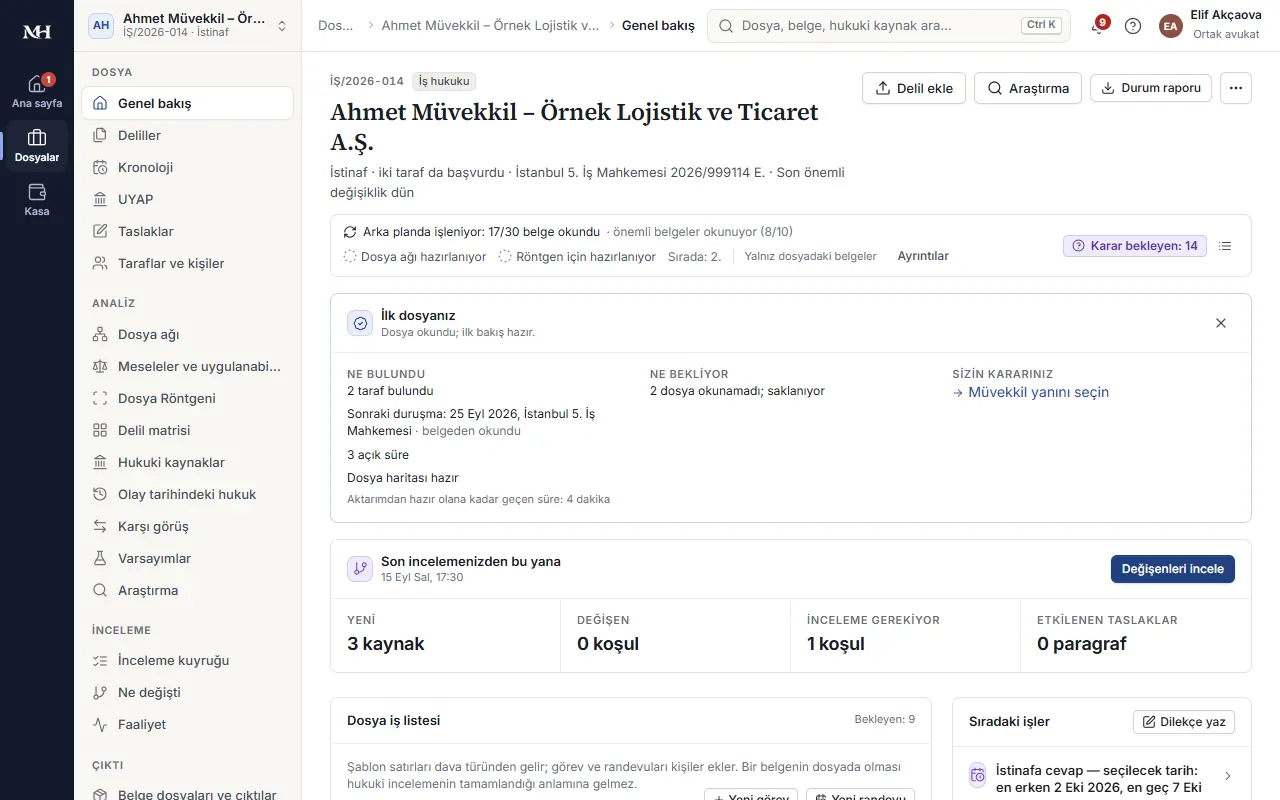Viewport: 1280px width, 800px height.
Task: Click the Araştırma button in the header
Action: pyautogui.click(x=1028, y=88)
